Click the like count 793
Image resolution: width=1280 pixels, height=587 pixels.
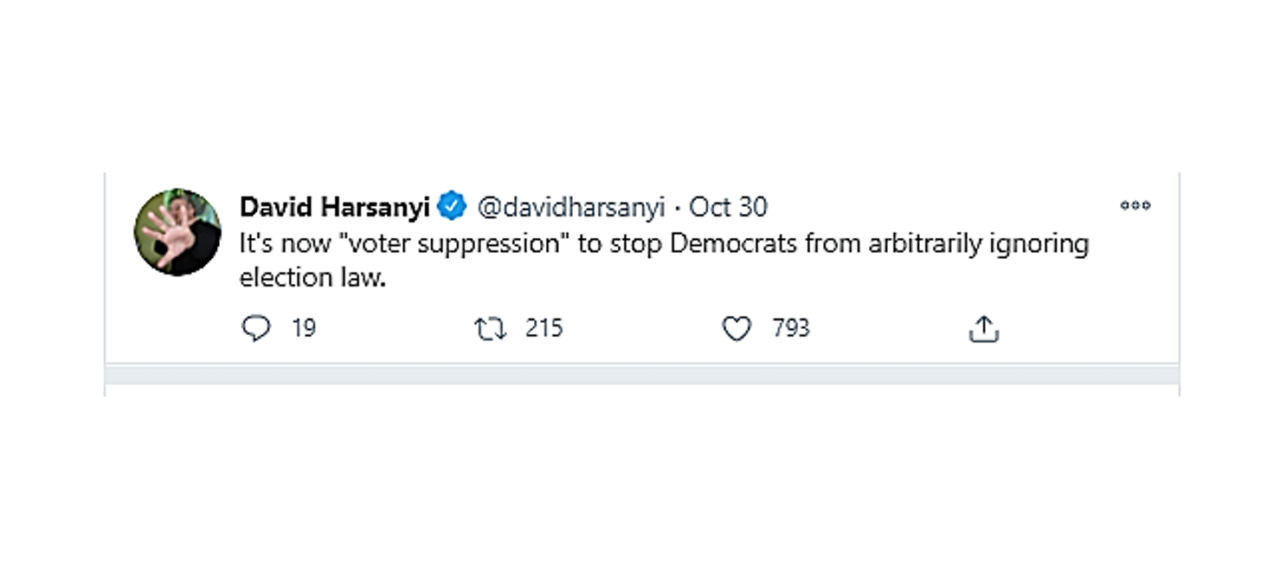click(790, 329)
